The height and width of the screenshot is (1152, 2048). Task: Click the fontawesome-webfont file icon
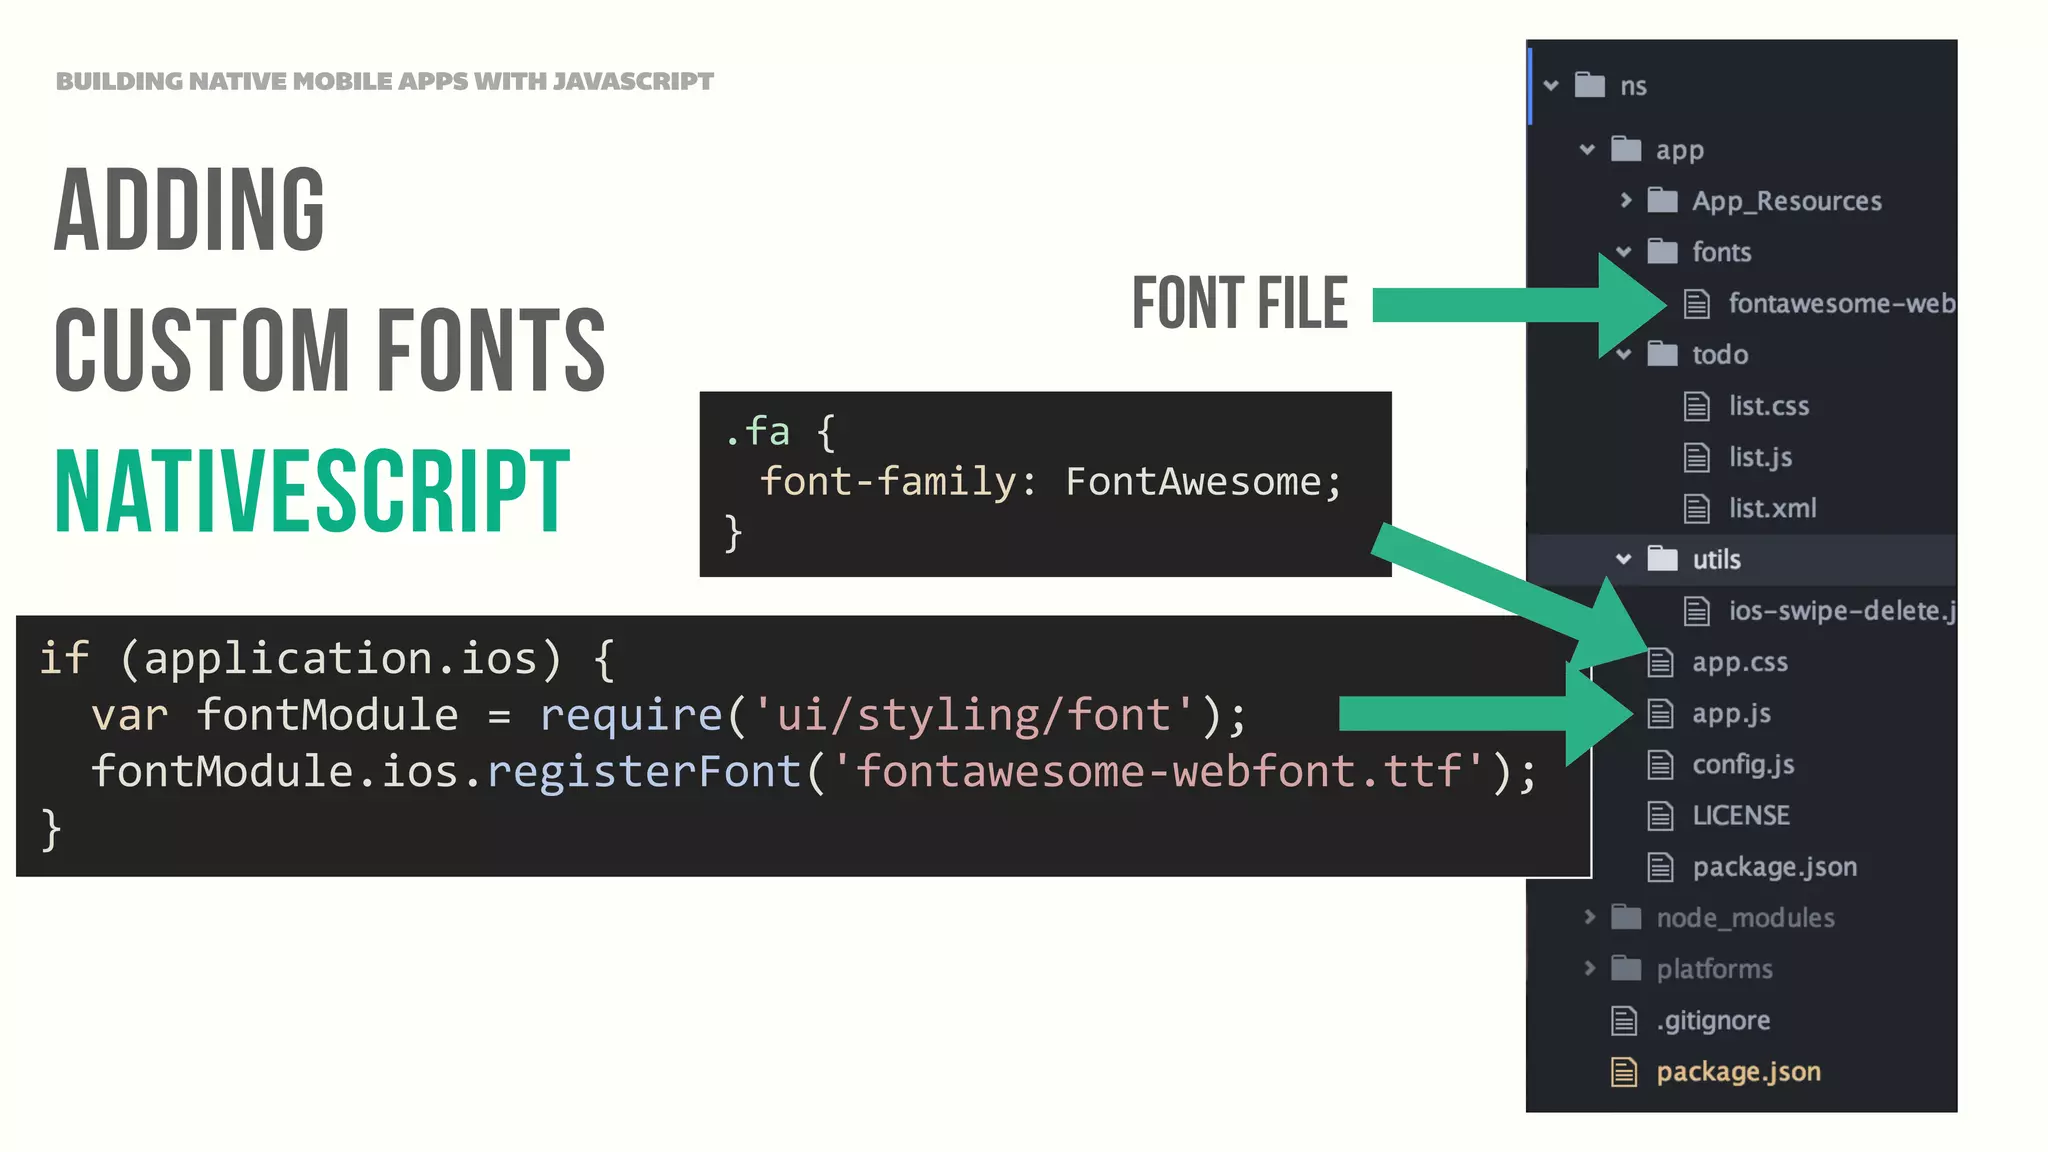pos(1697,303)
